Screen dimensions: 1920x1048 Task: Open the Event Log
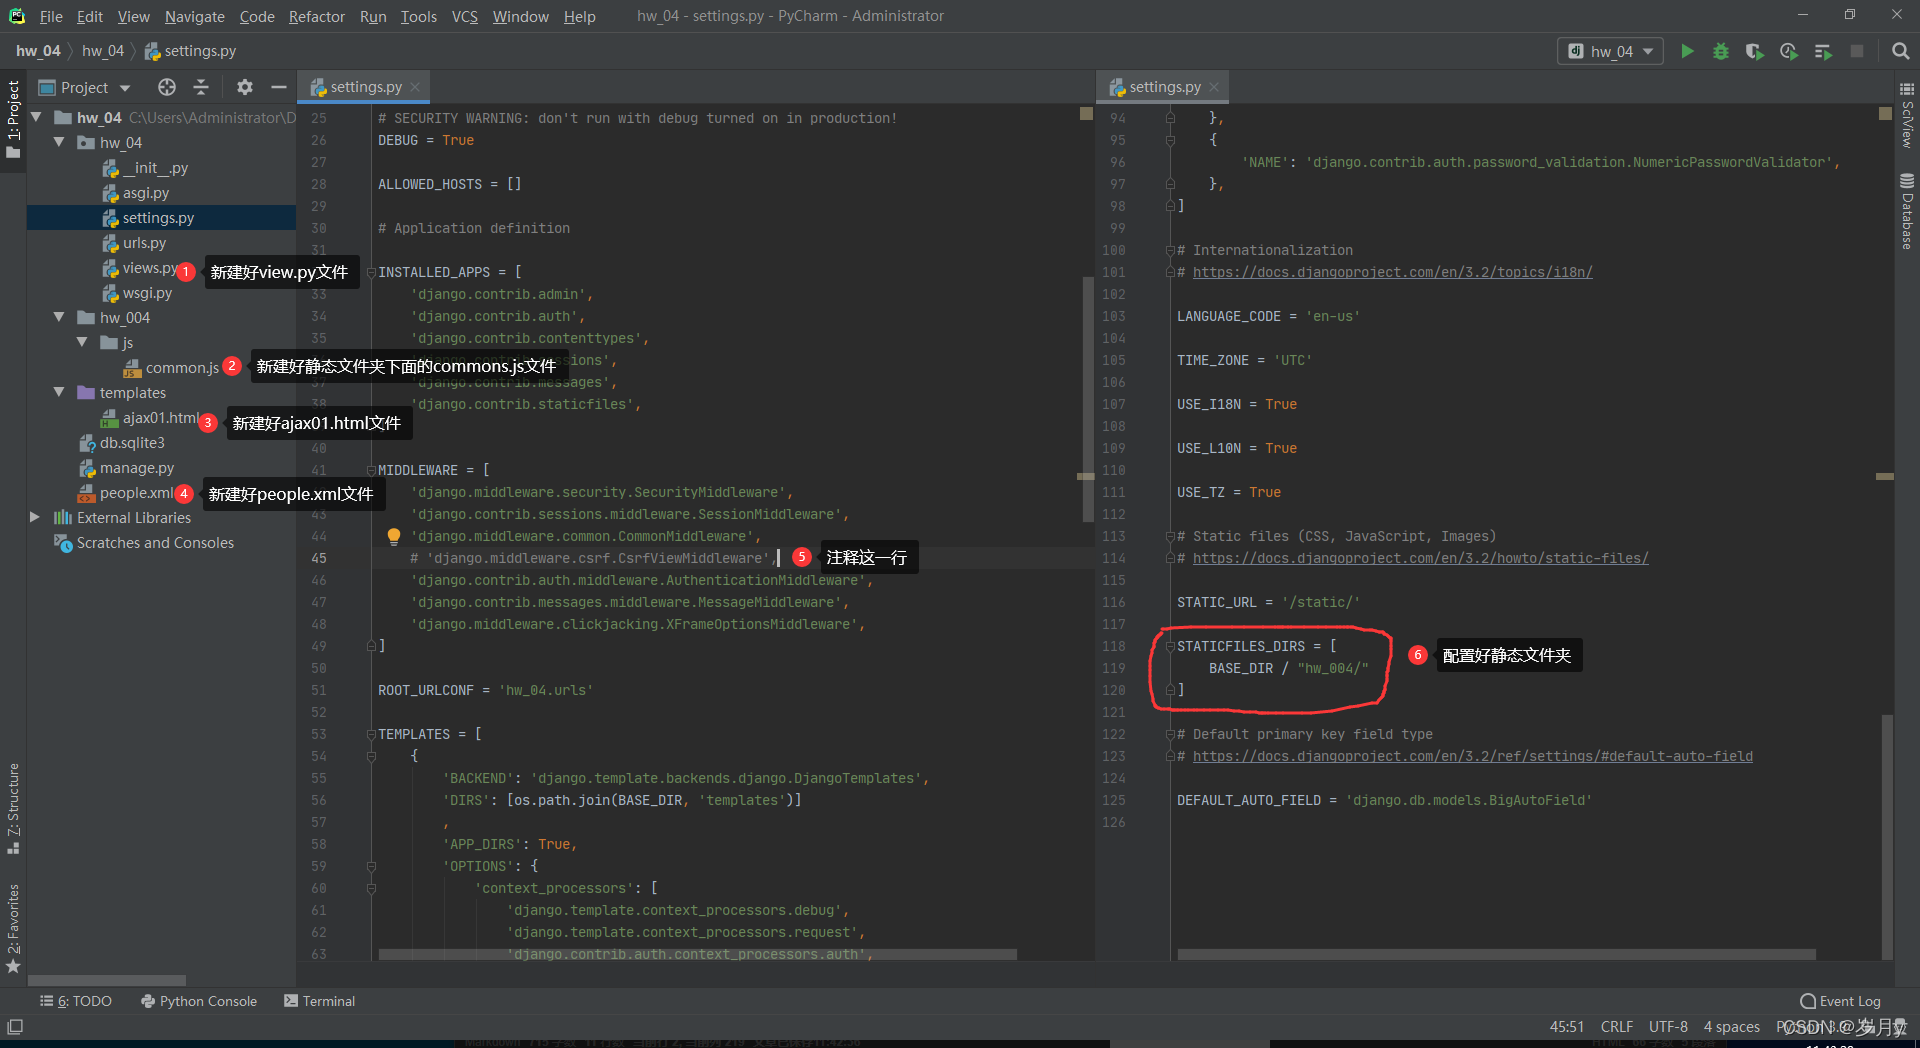point(1840,1001)
